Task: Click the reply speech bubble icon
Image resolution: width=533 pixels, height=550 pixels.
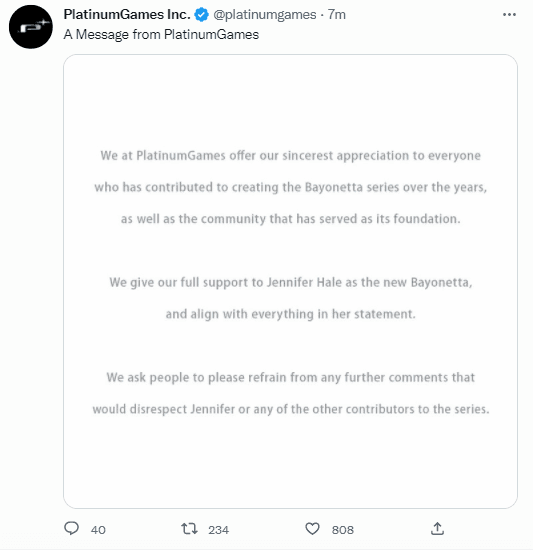Action: click(72, 529)
